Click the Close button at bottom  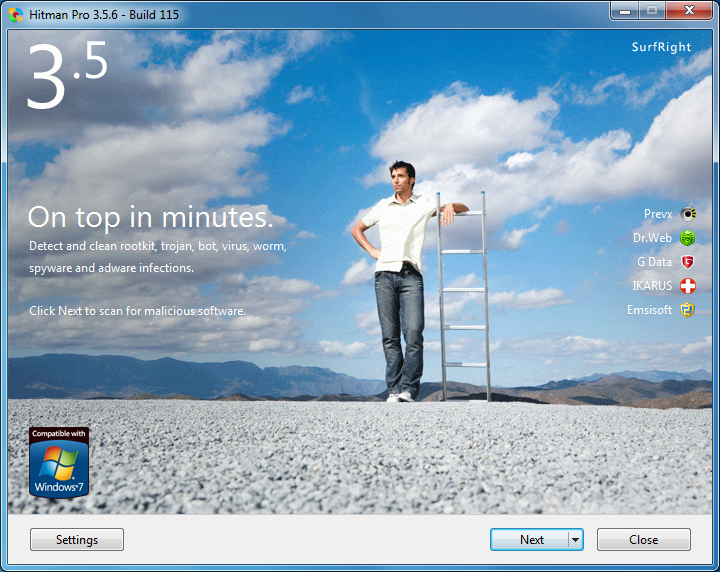[x=644, y=539]
